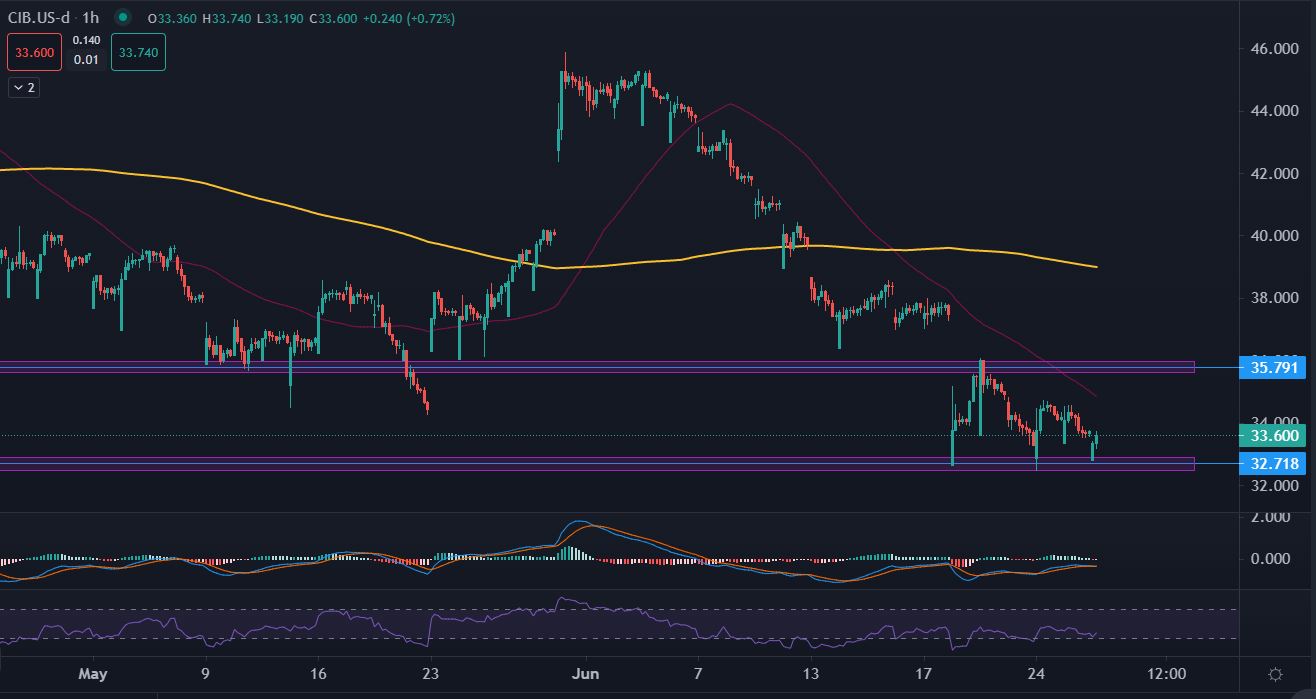The width and height of the screenshot is (1316, 699).
Task: Click the red 33.600 sell price button
Action: coord(34,53)
